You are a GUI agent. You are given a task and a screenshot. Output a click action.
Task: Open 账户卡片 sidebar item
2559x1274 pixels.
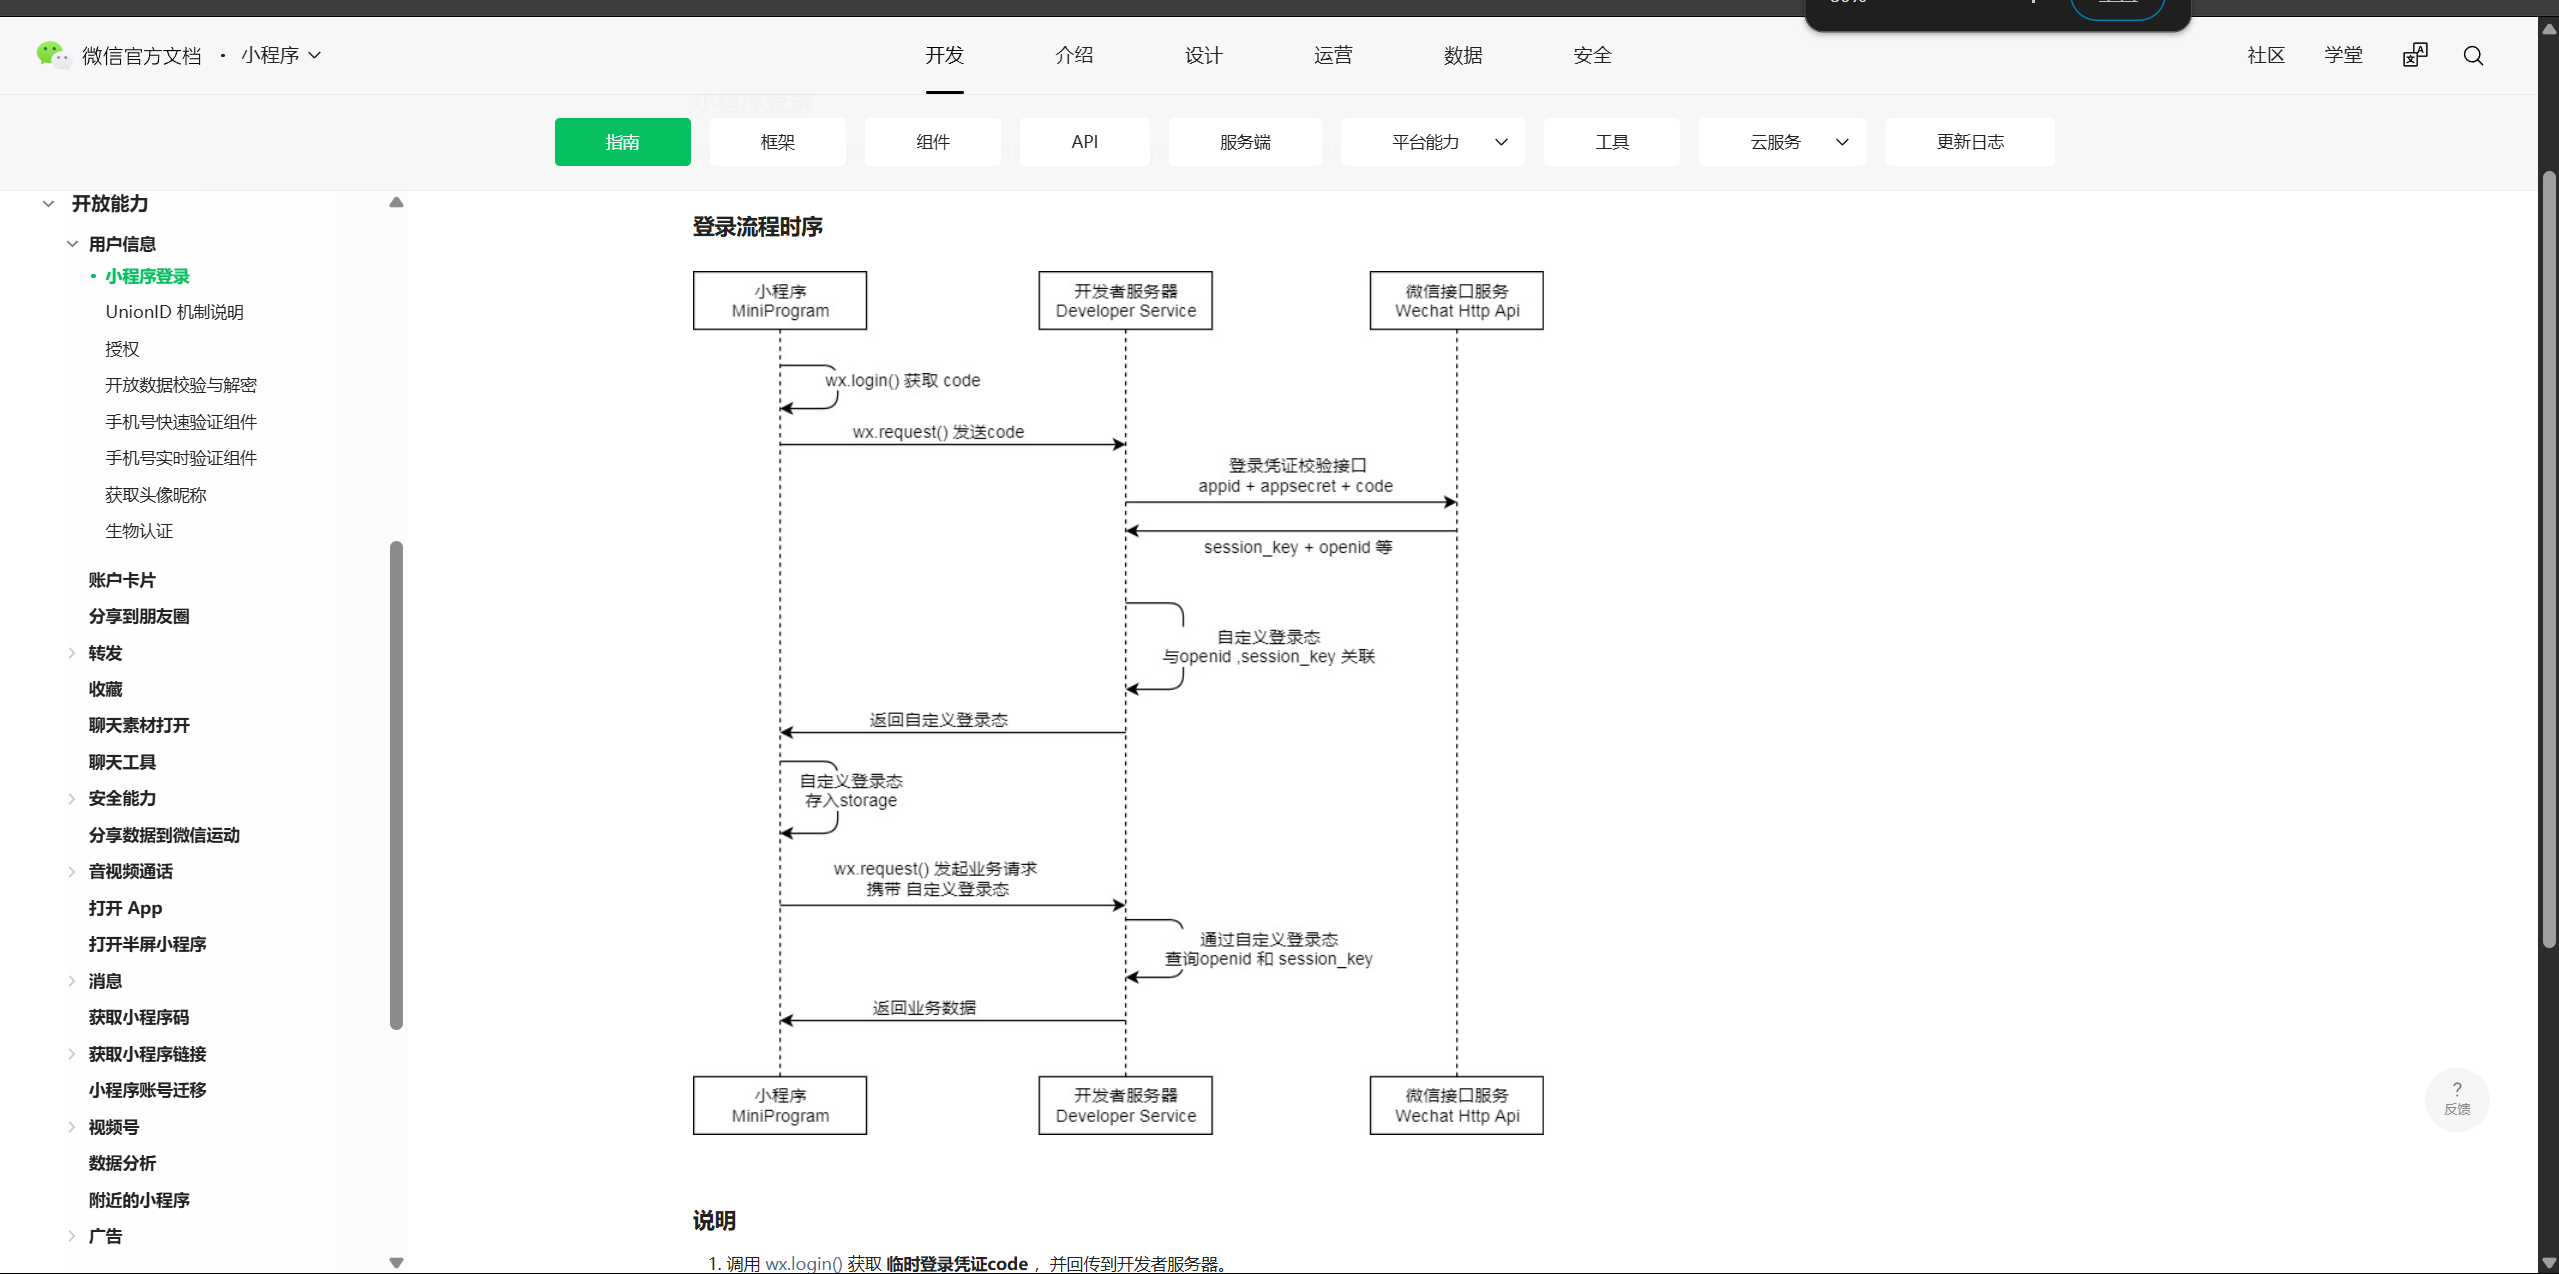point(122,580)
